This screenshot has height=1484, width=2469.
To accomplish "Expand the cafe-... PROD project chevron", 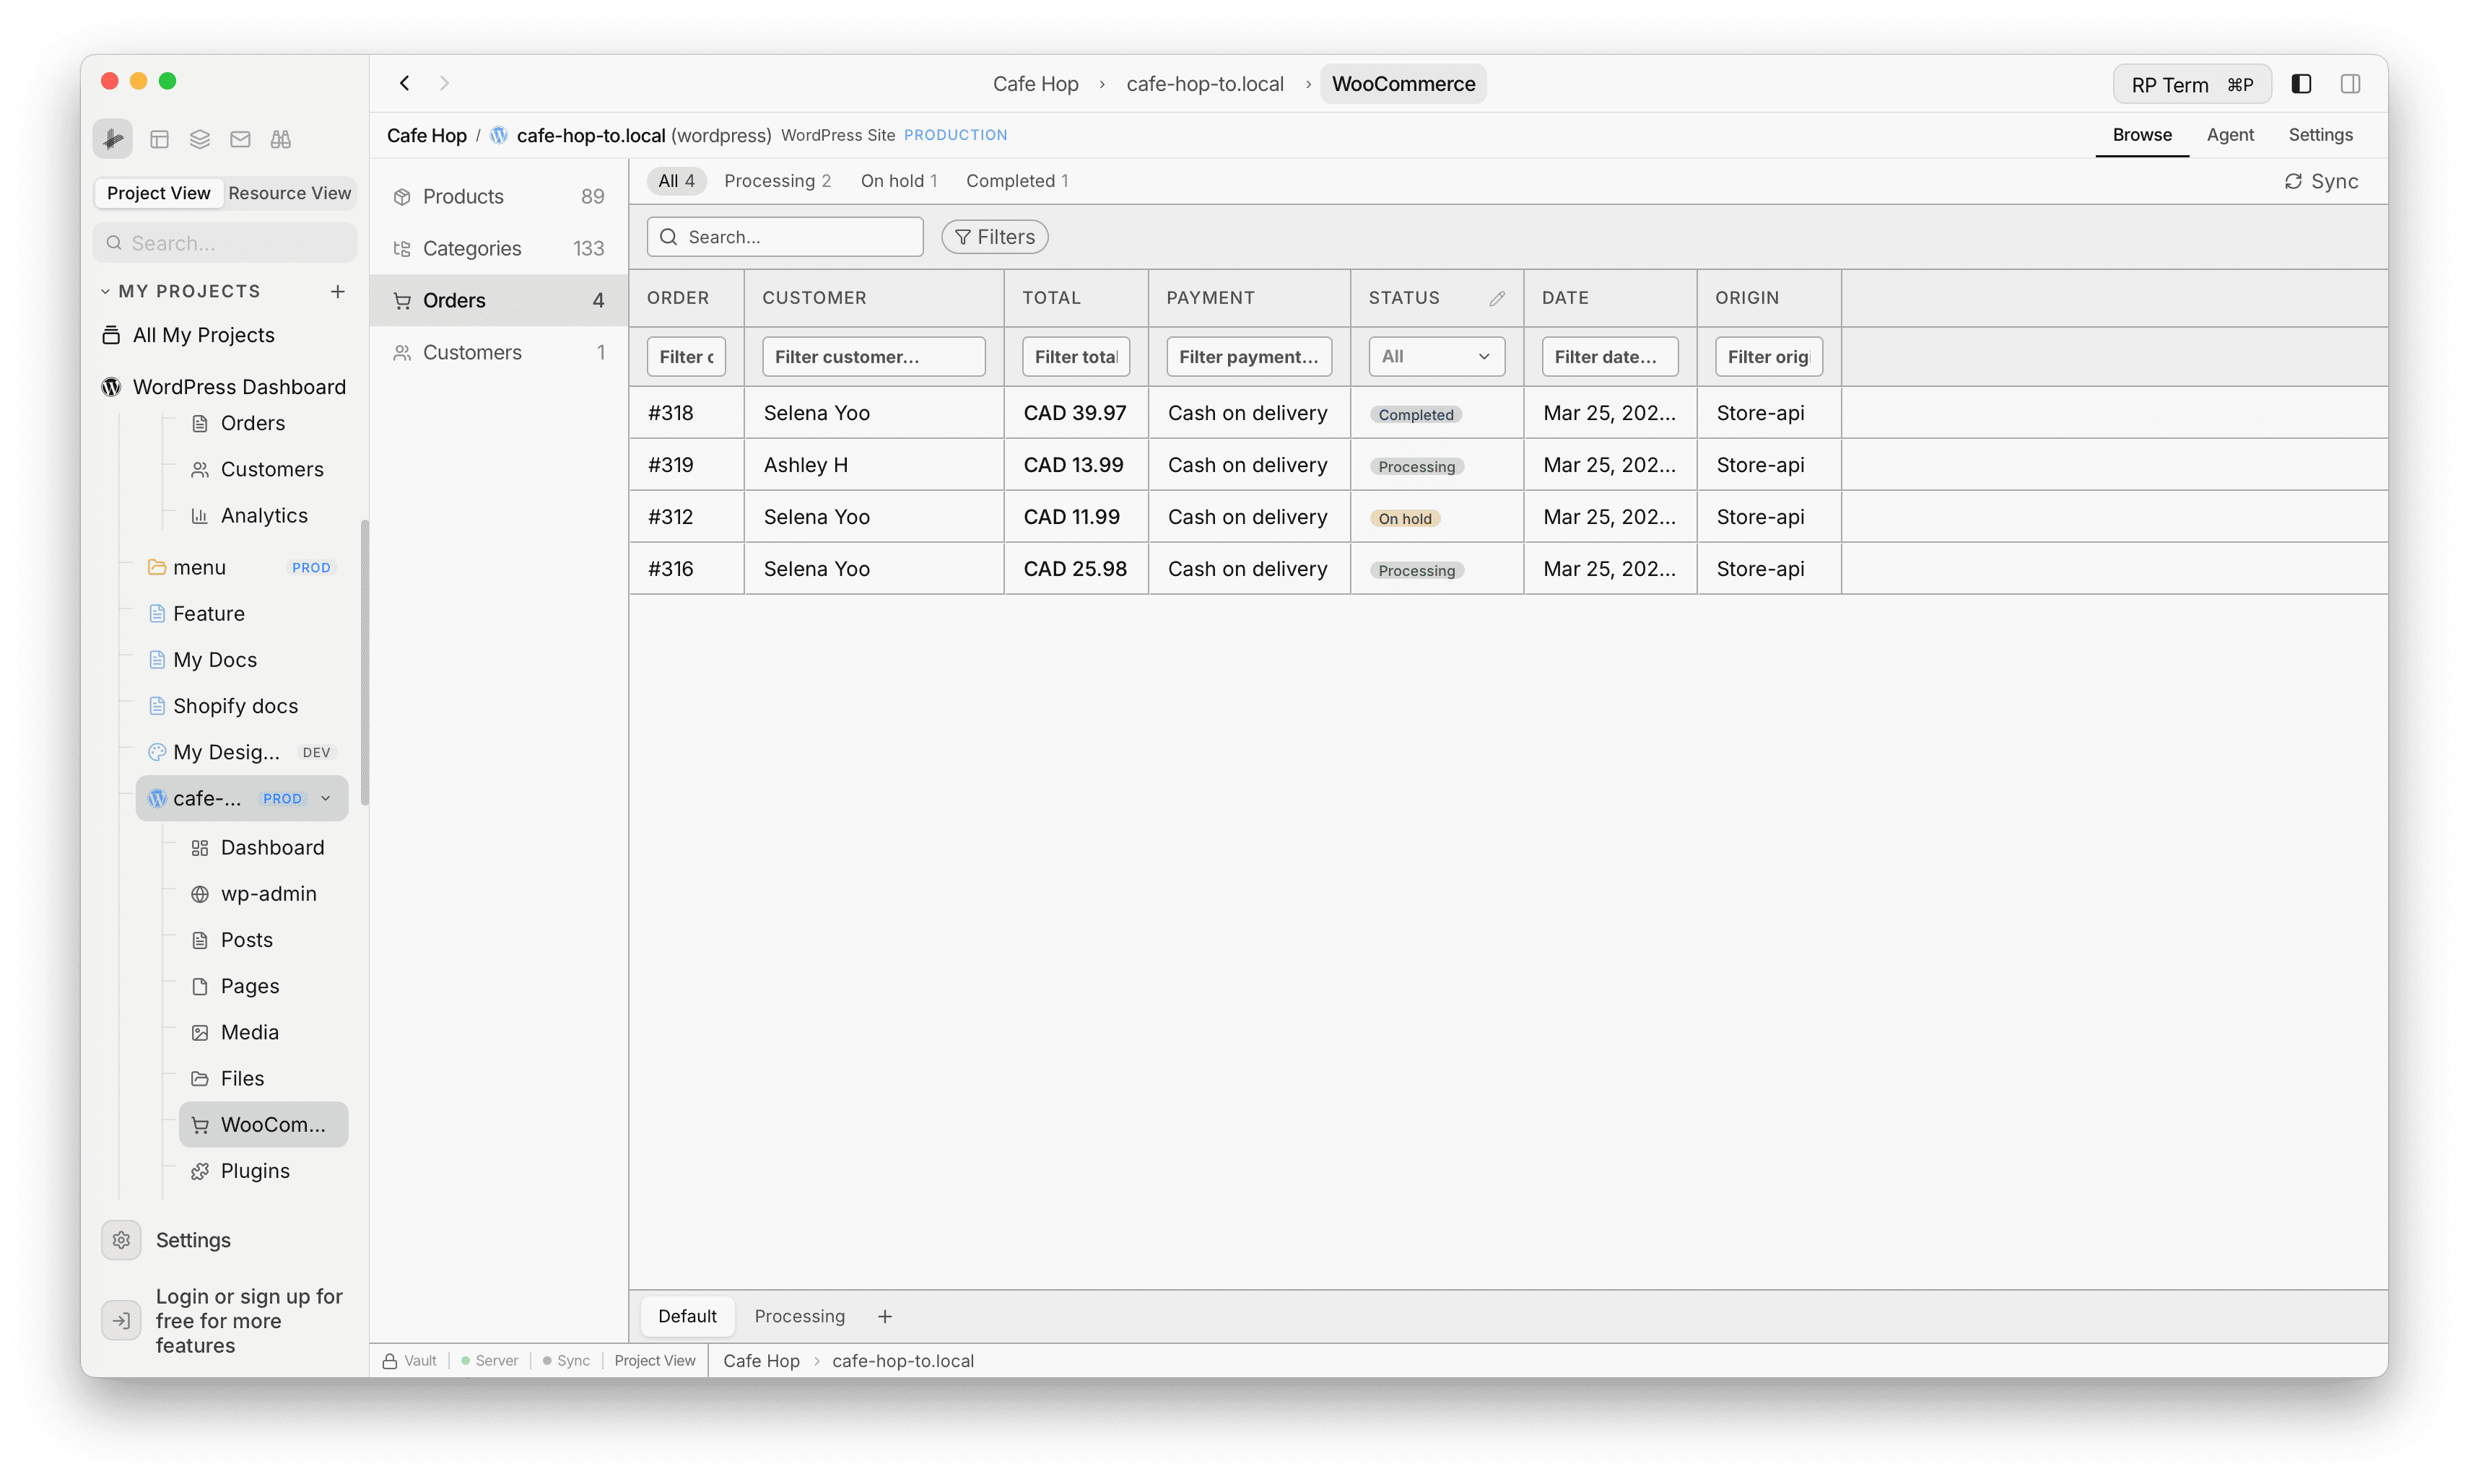I will [x=326, y=798].
